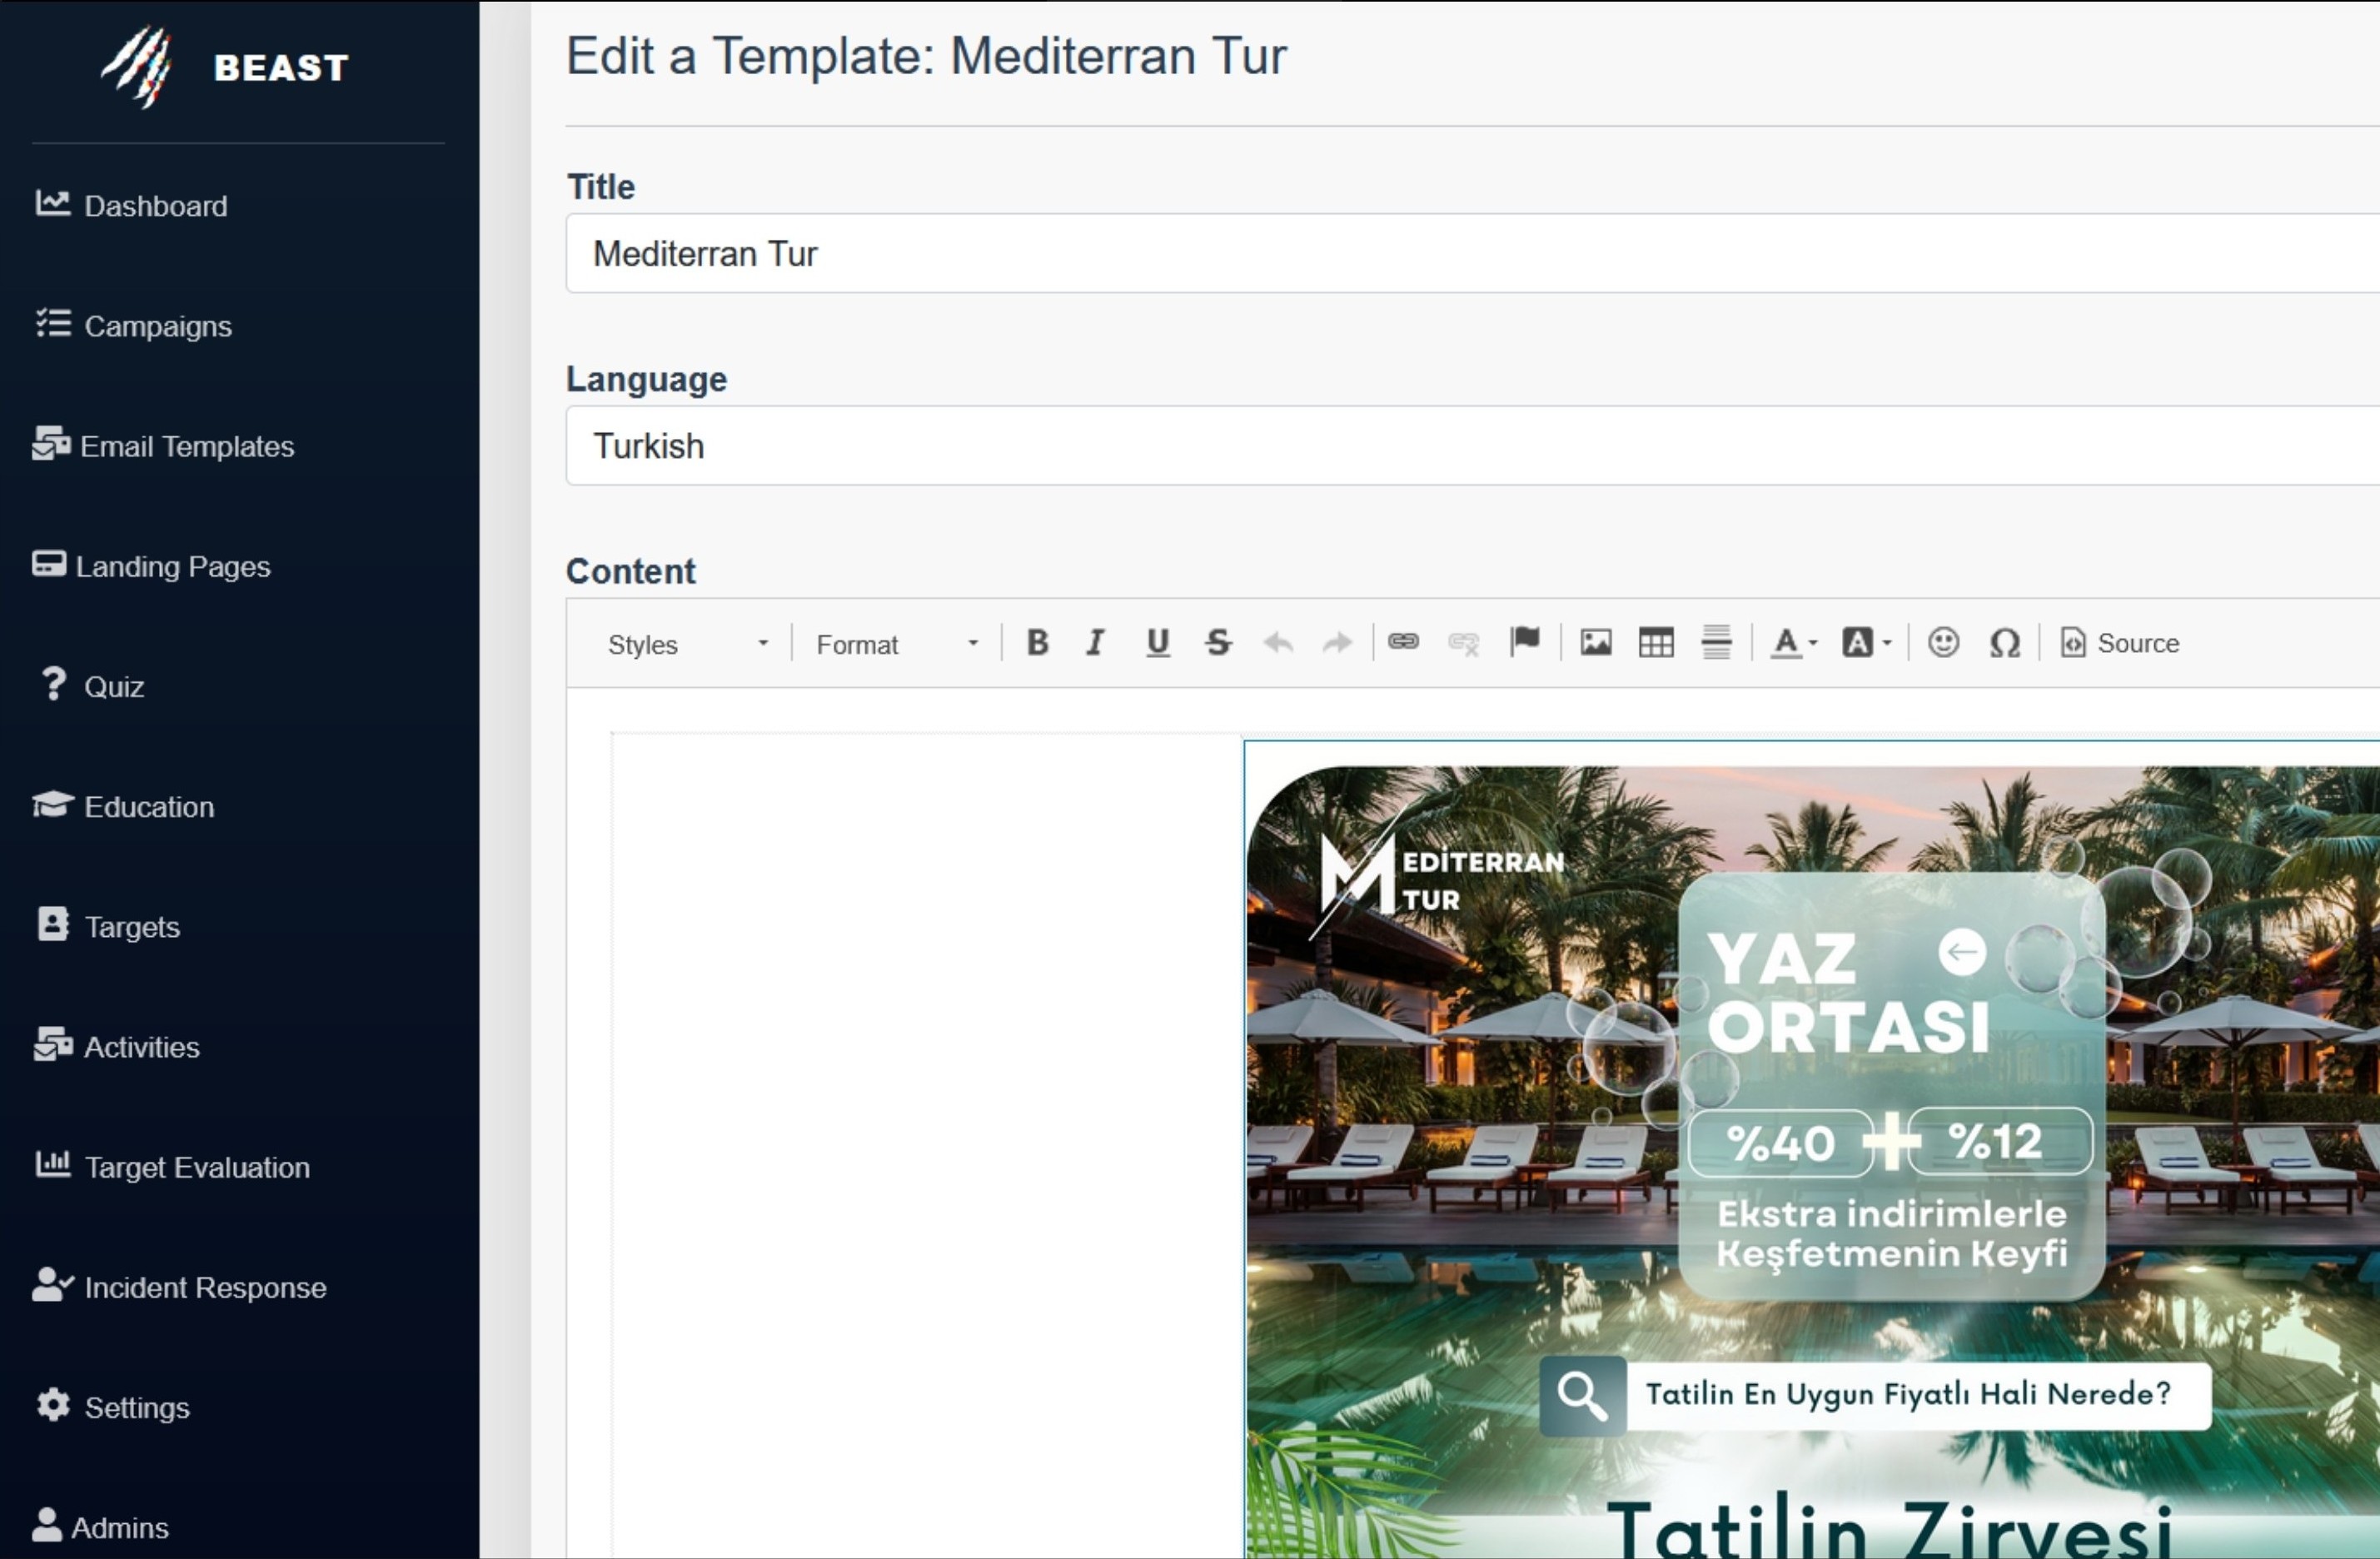The width and height of the screenshot is (2380, 1559).
Task: Toggle bold formatting in editor toolbar
Action: click(1037, 643)
